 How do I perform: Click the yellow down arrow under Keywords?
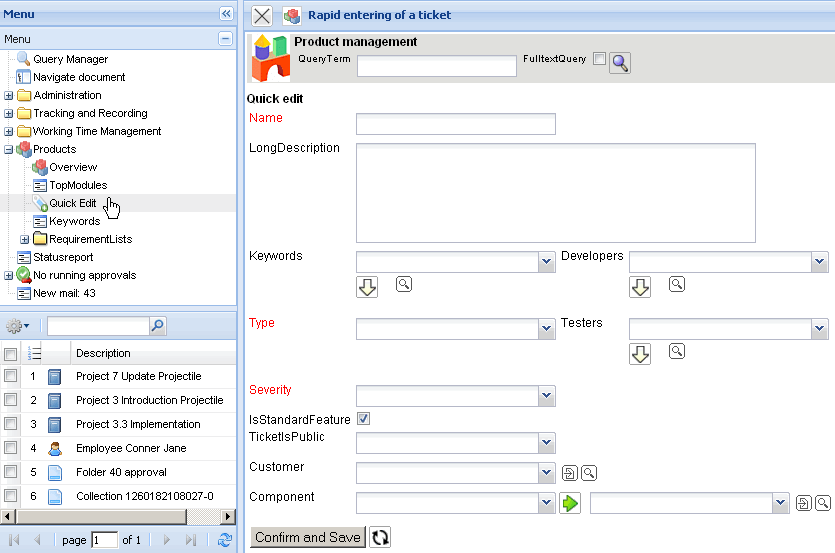(367, 287)
